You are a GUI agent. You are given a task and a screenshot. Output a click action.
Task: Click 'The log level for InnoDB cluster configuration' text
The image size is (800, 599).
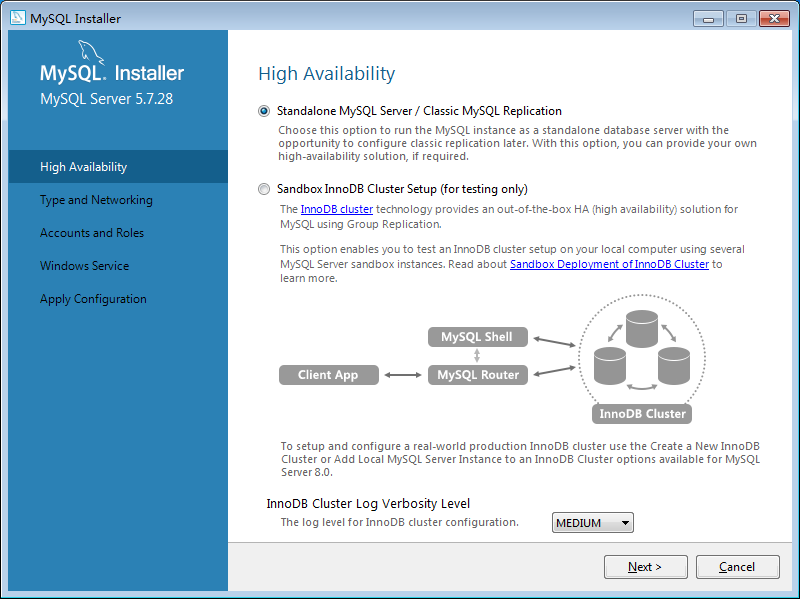[399, 522]
